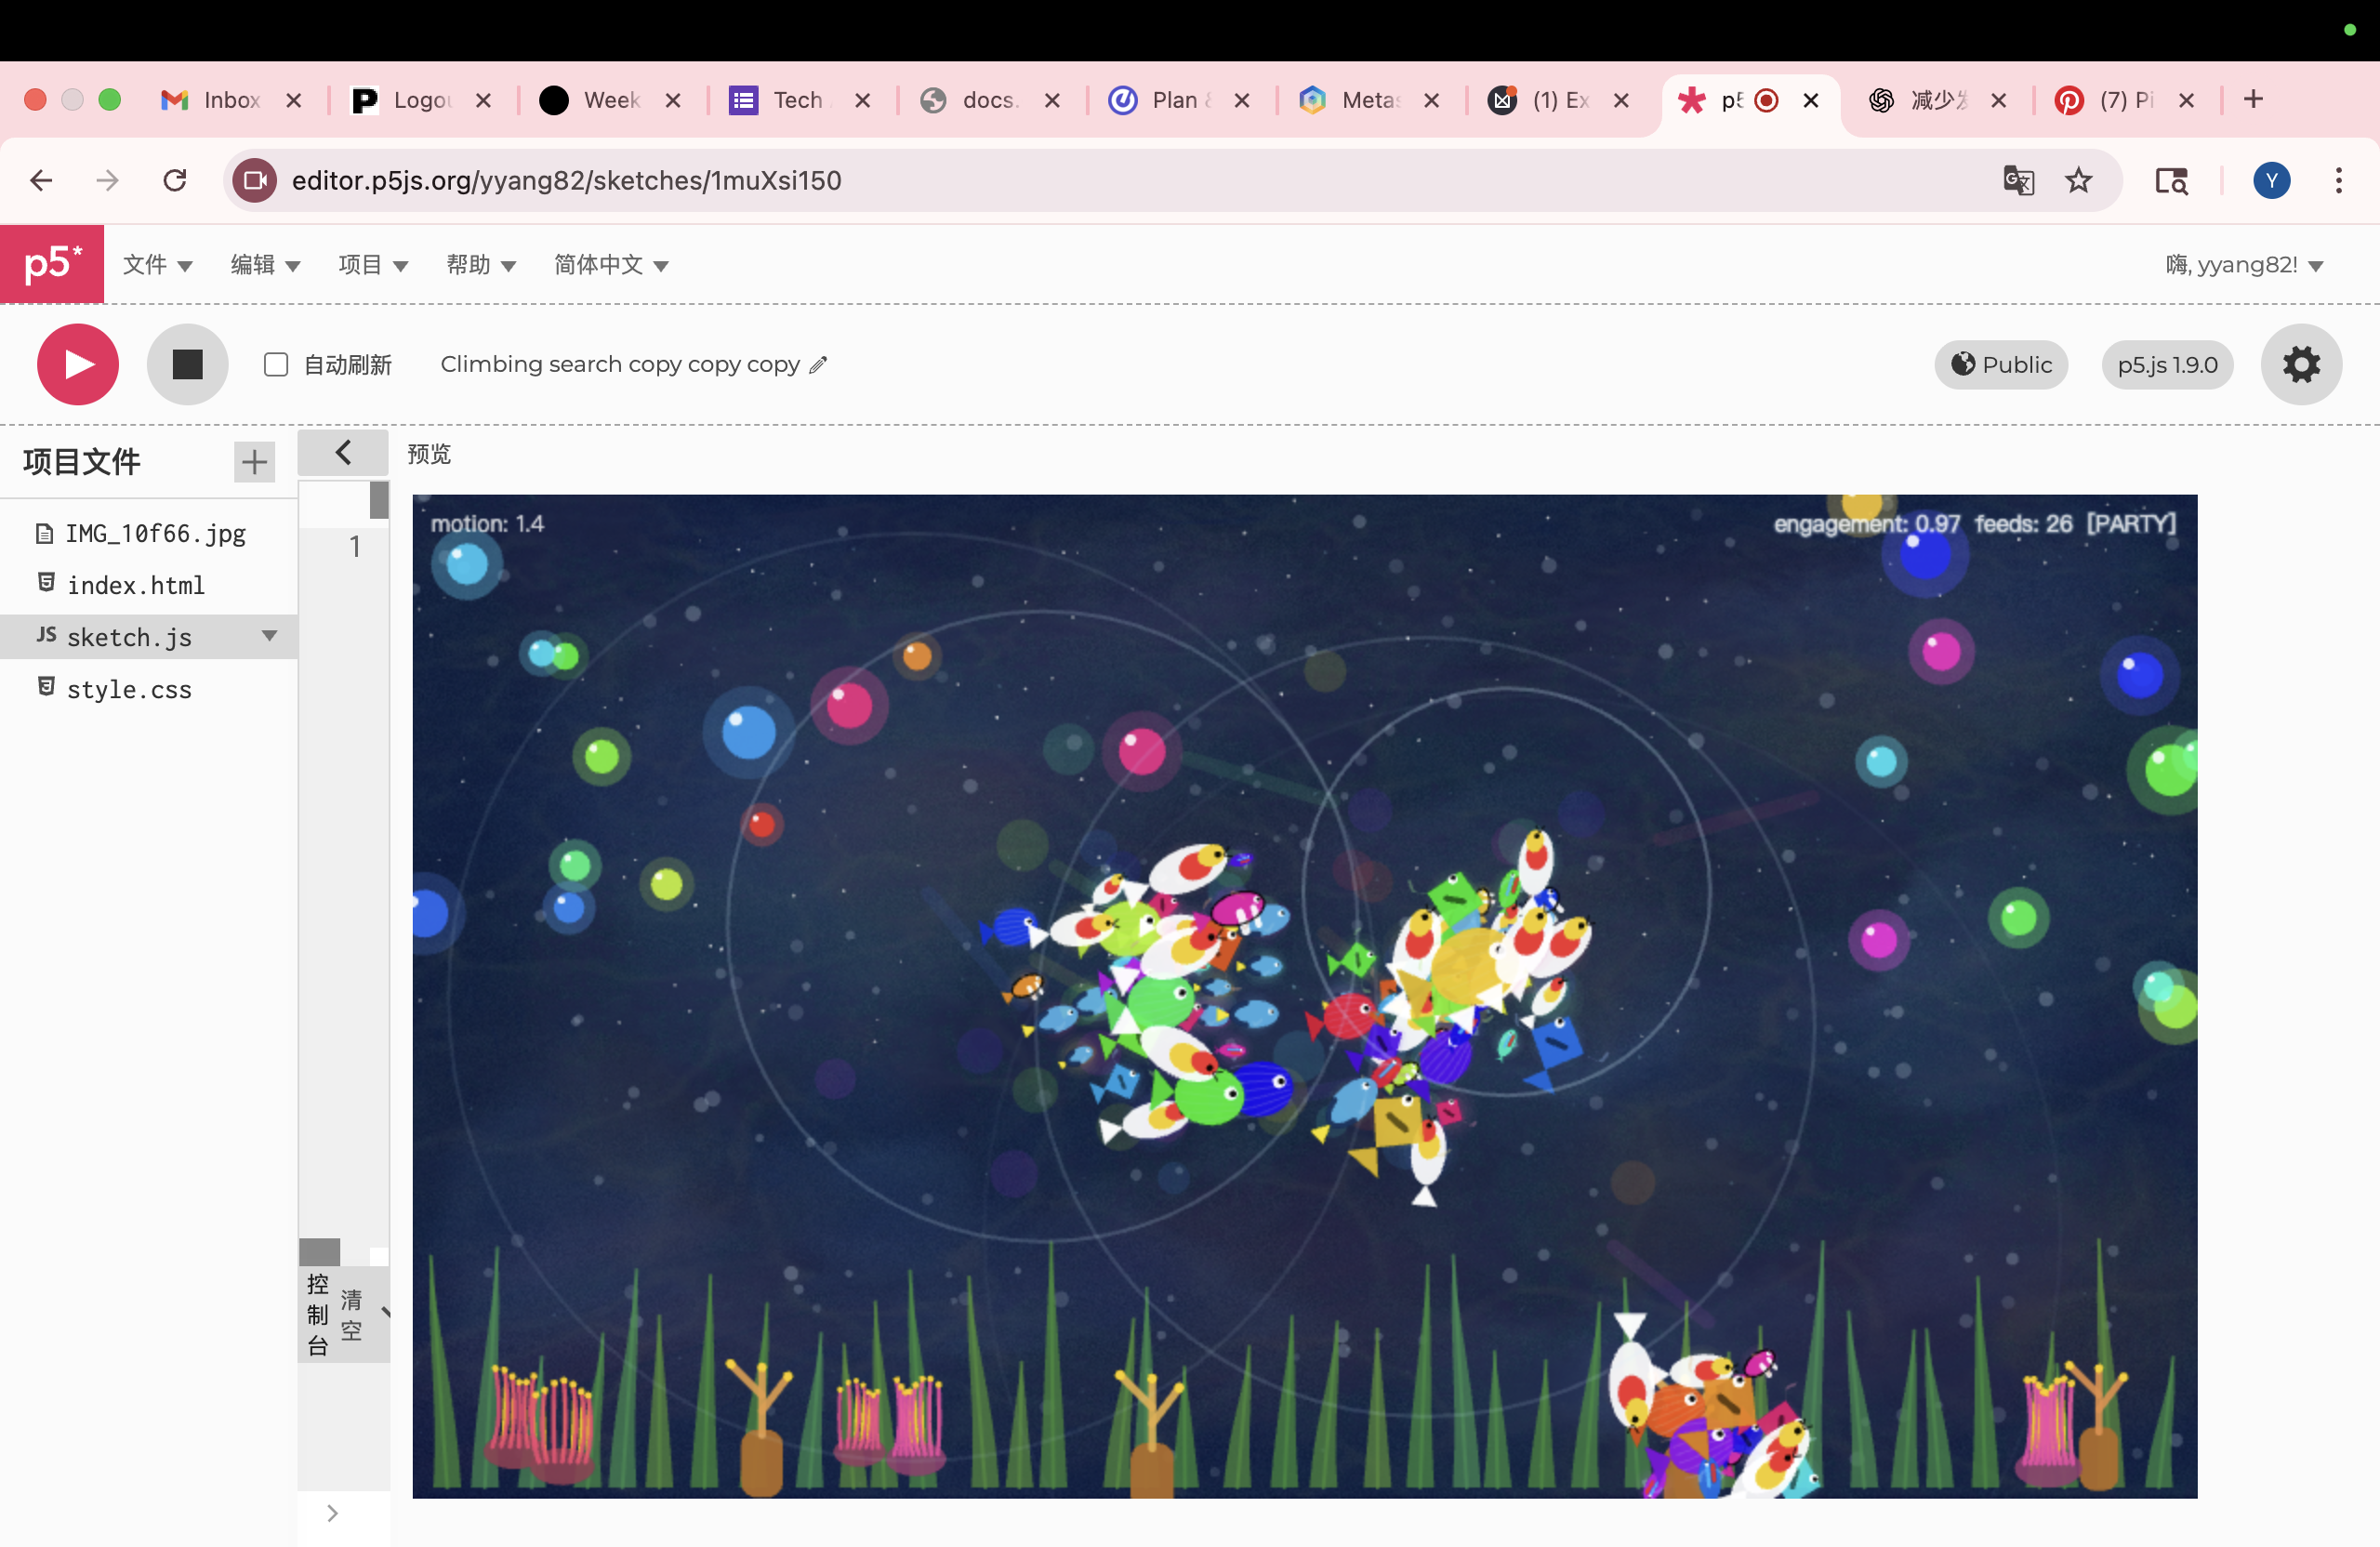Click the Google Translate icon in address bar
The width and height of the screenshot is (2380, 1547).
pyautogui.click(x=2018, y=180)
